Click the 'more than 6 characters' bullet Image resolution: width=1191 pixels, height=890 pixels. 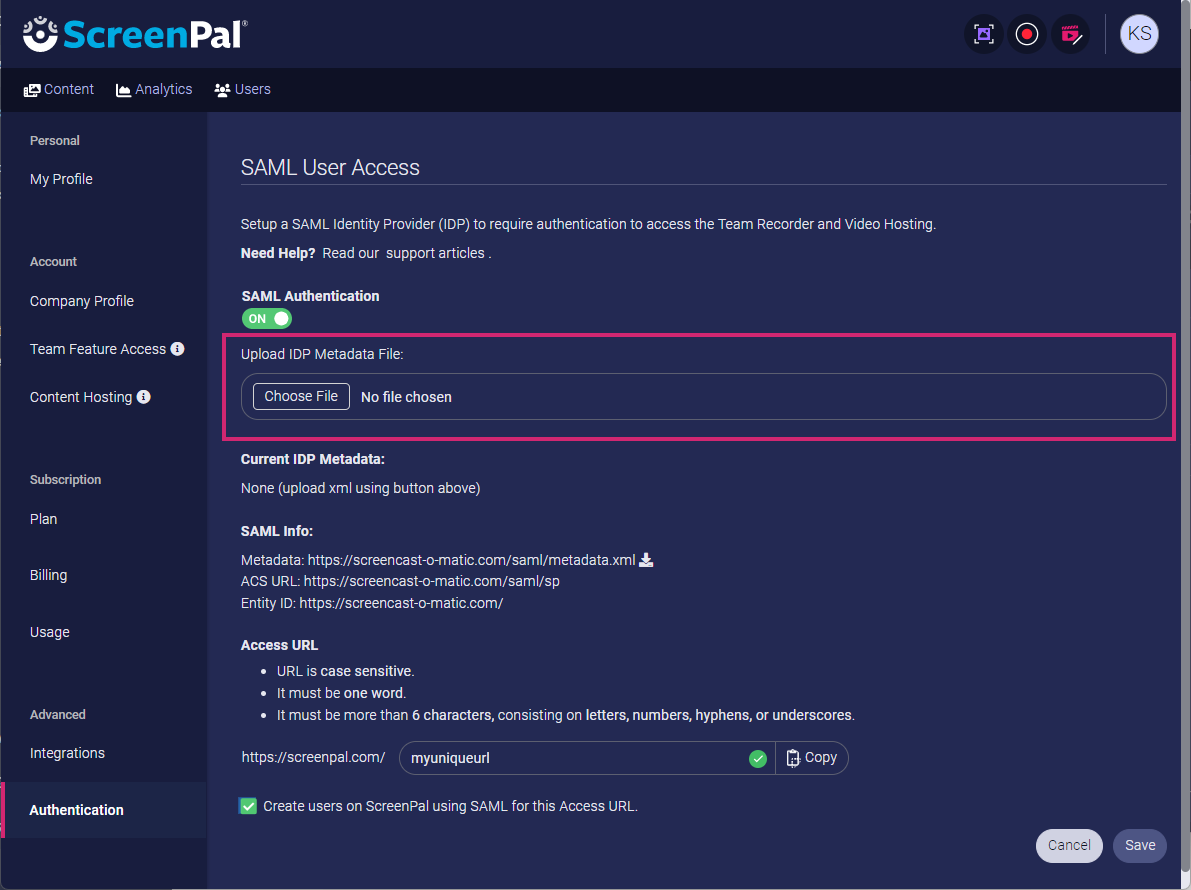566,715
